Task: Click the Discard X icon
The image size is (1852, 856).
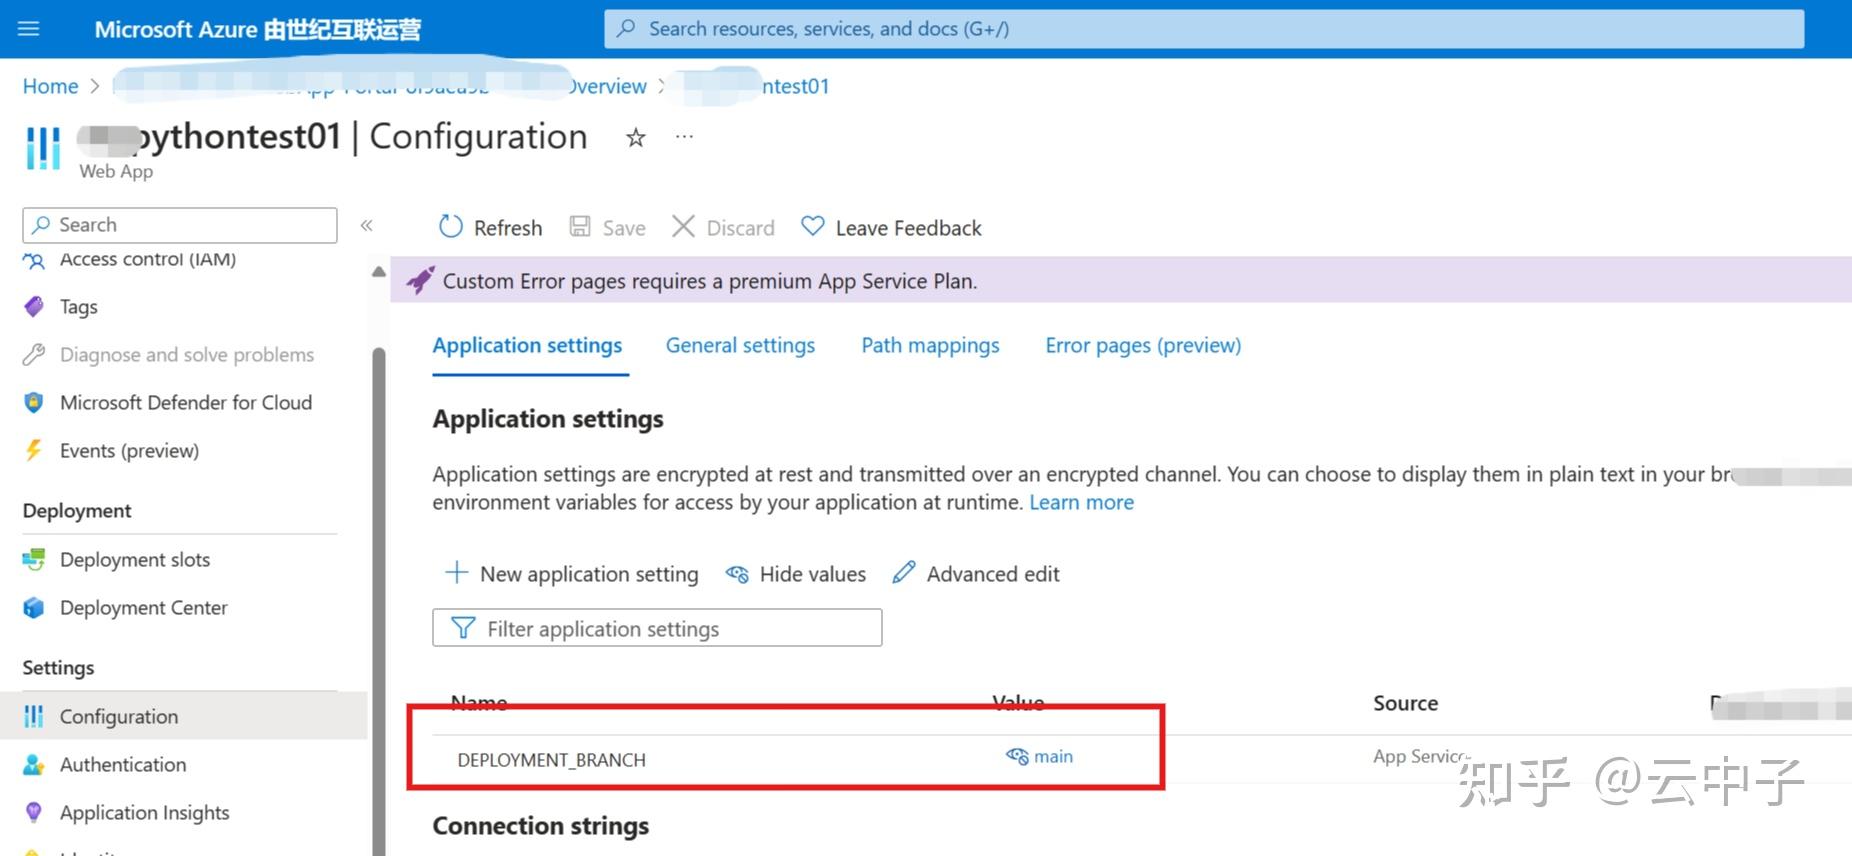Action: 683,226
